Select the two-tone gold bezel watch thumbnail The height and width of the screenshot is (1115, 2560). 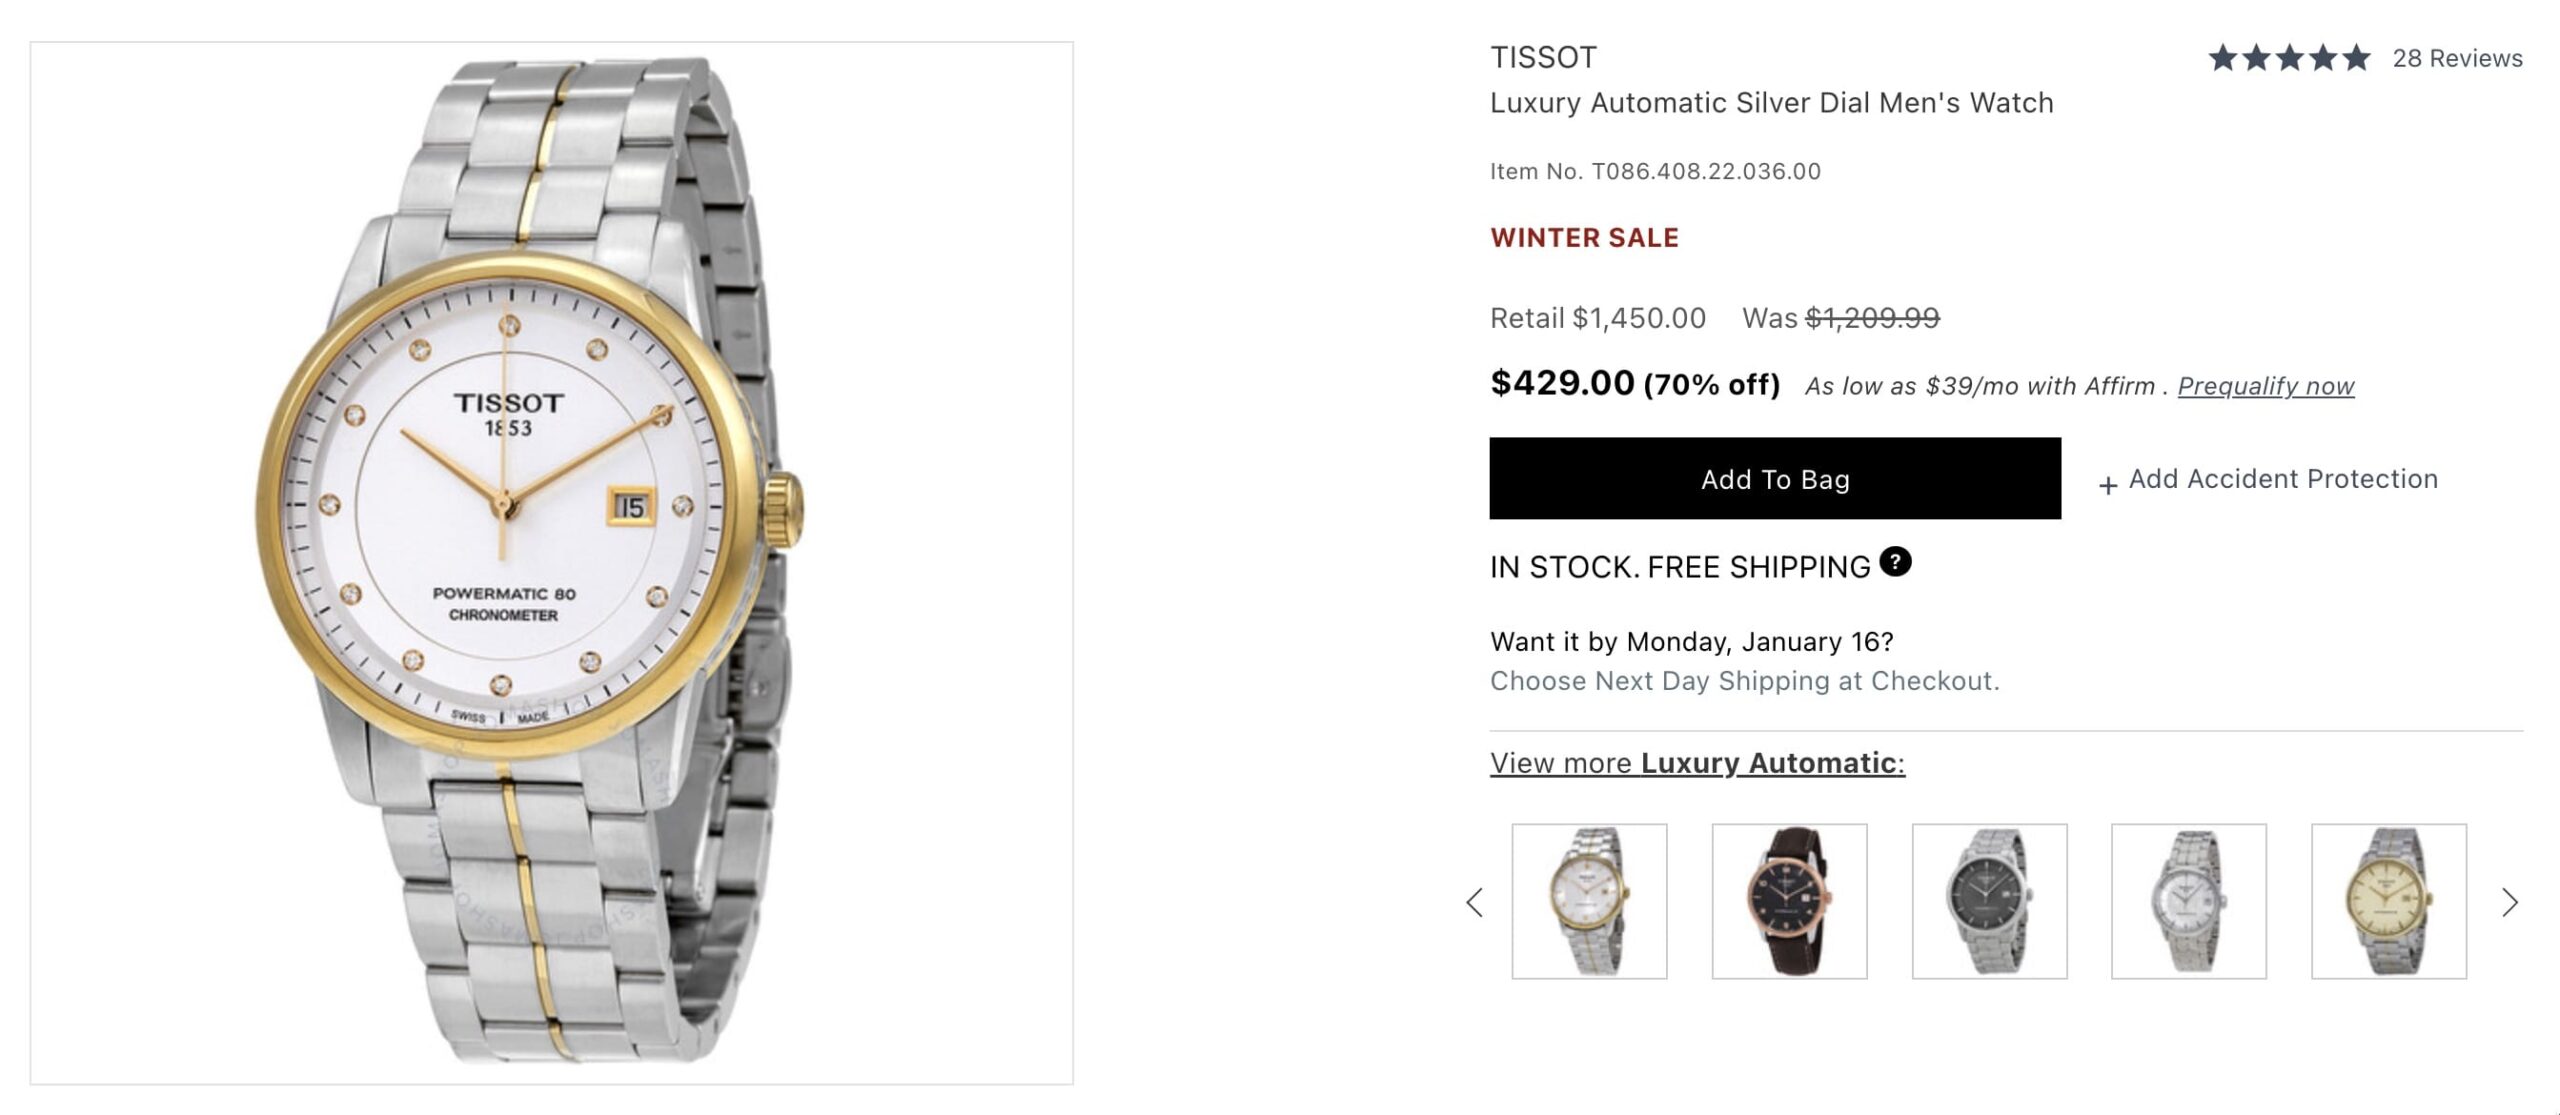1589,901
